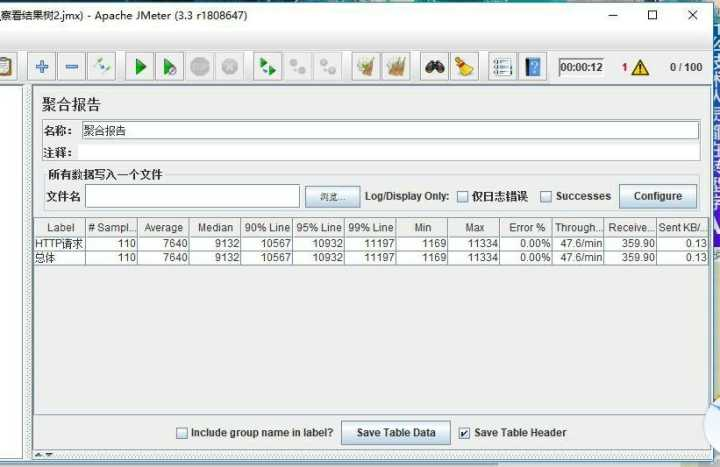Click Remote Stop All icon
The width and height of the screenshot is (720, 467).
(298, 67)
